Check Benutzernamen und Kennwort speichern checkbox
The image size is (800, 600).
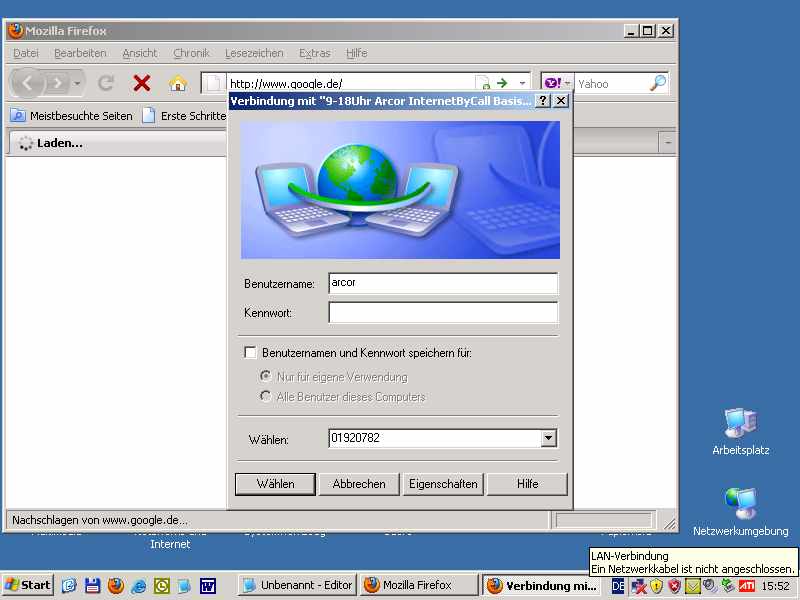pos(251,353)
